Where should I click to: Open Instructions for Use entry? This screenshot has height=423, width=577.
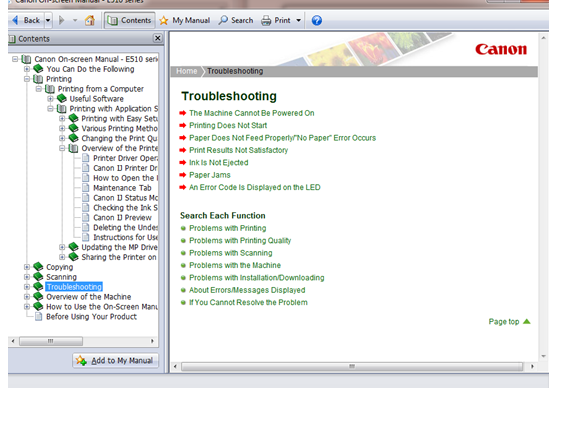pos(125,238)
